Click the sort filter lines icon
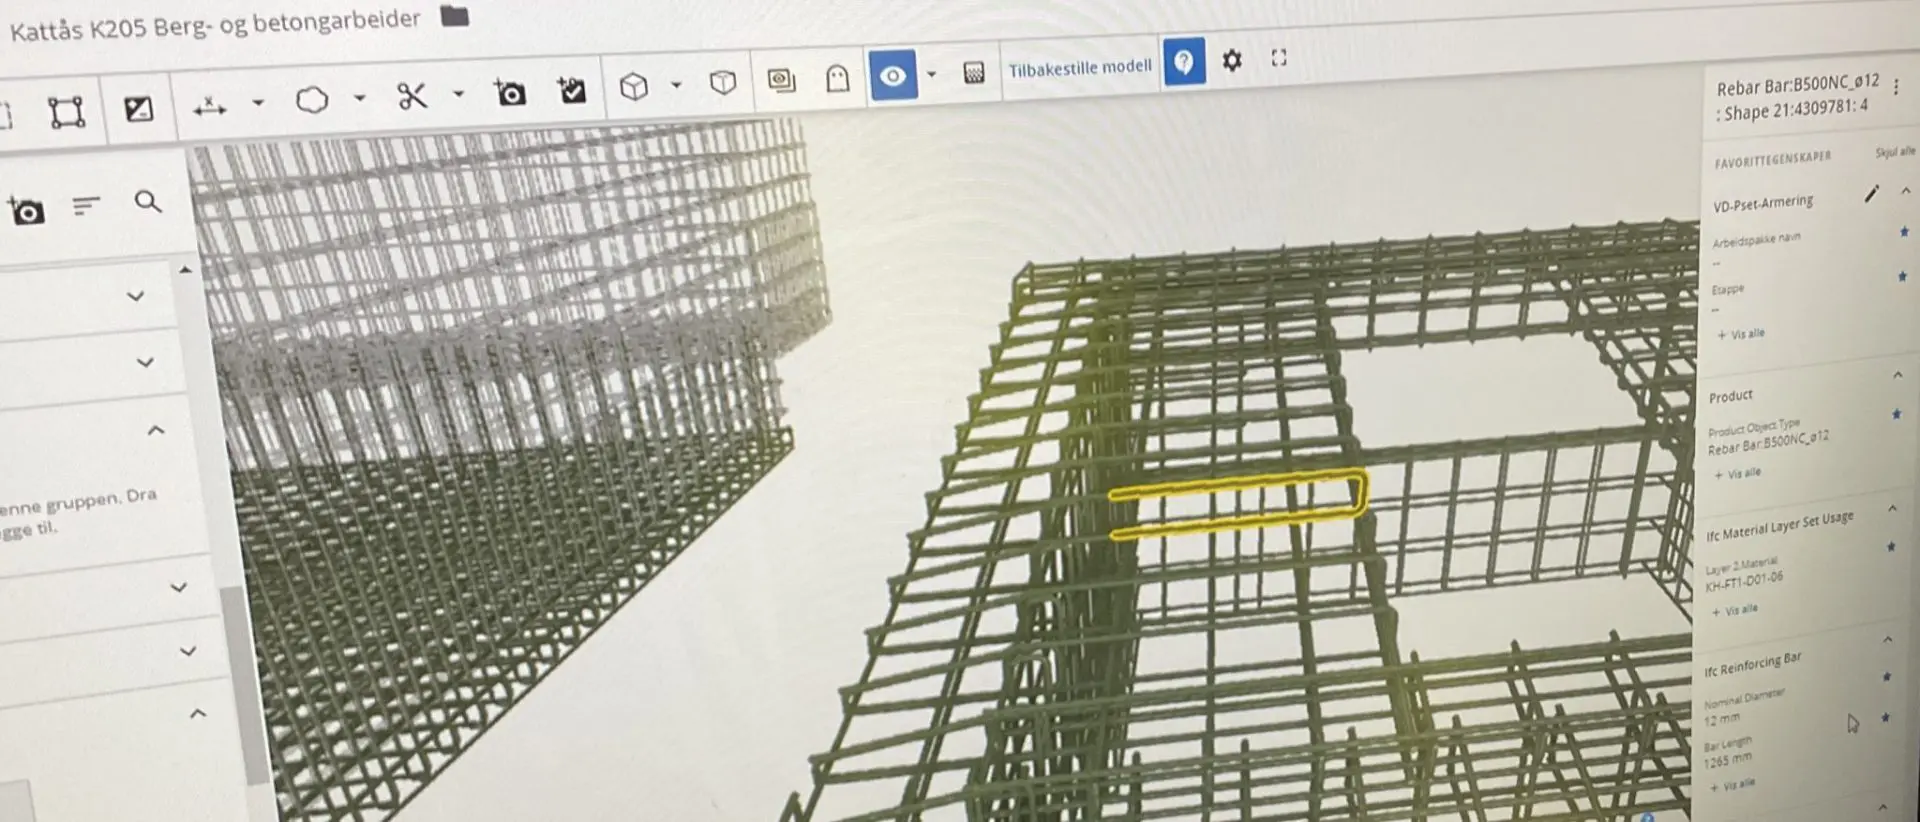The height and width of the screenshot is (822, 1920). pyautogui.click(x=87, y=206)
